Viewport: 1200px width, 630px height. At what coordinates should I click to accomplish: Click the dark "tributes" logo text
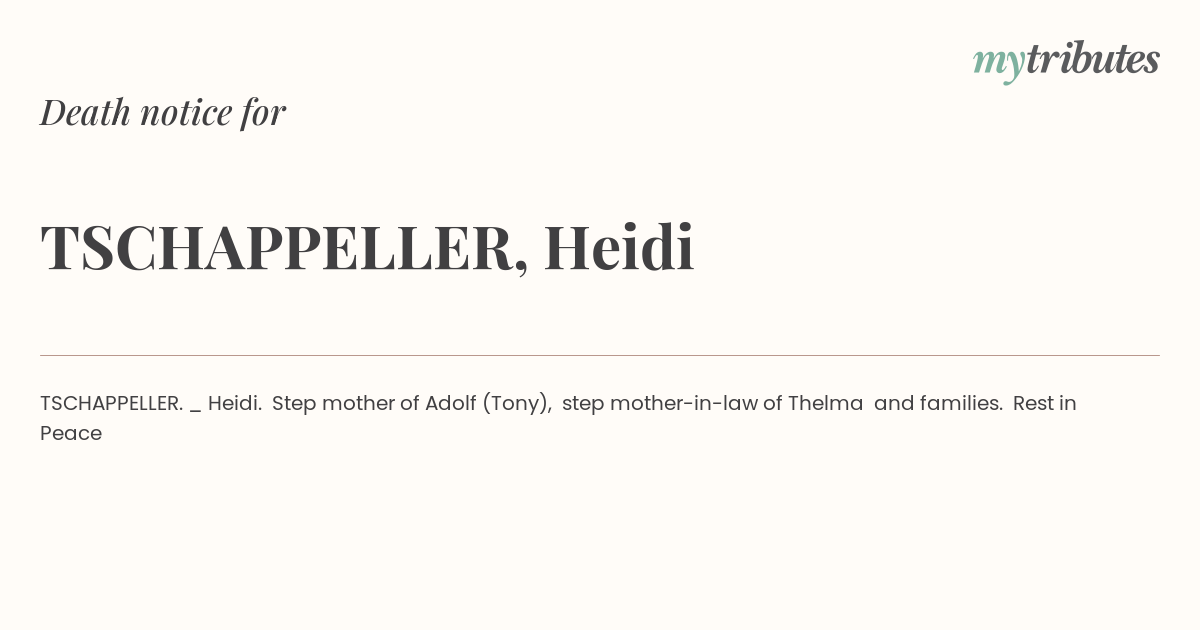[x=1093, y=58]
